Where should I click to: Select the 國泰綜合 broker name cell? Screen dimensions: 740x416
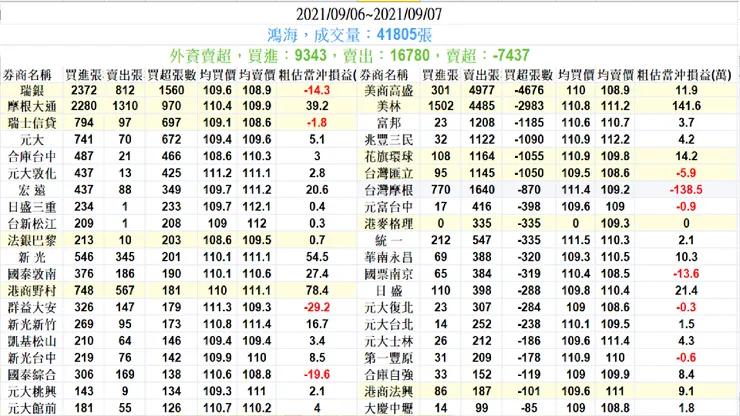pos(32,374)
